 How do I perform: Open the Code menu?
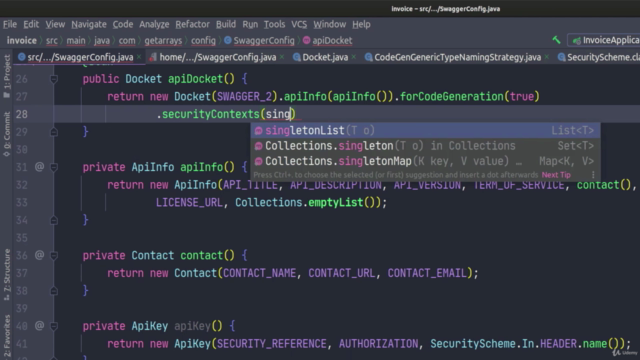(x=123, y=24)
